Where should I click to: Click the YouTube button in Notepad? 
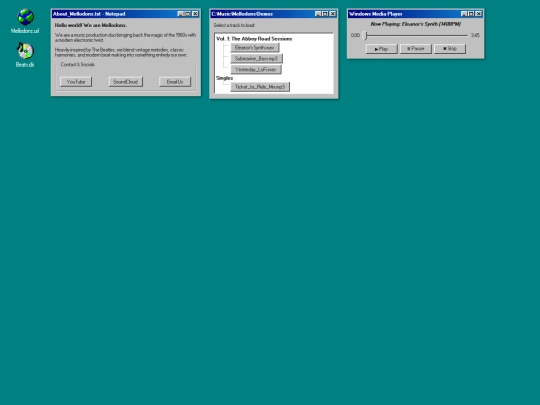tap(76, 82)
